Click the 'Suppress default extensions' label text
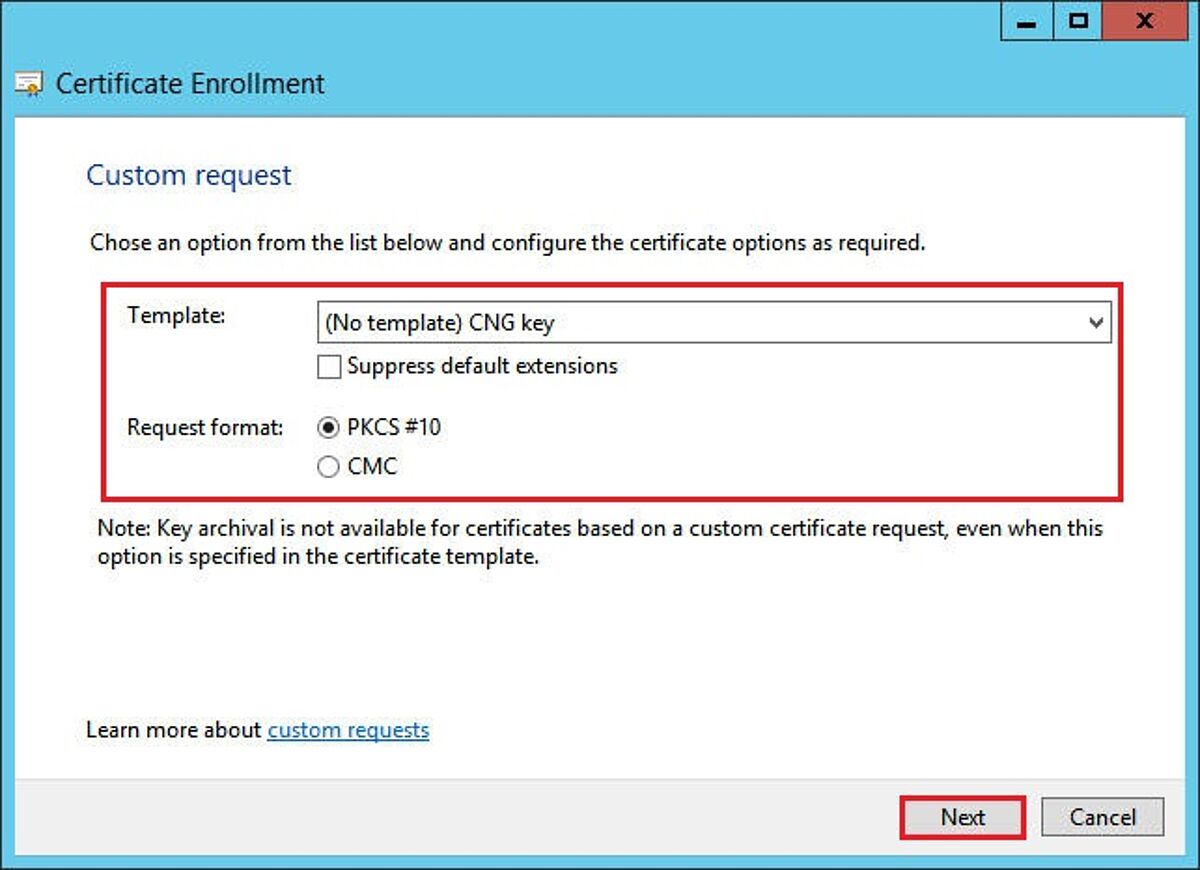The width and height of the screenshot is (1200, 870). 482,366
